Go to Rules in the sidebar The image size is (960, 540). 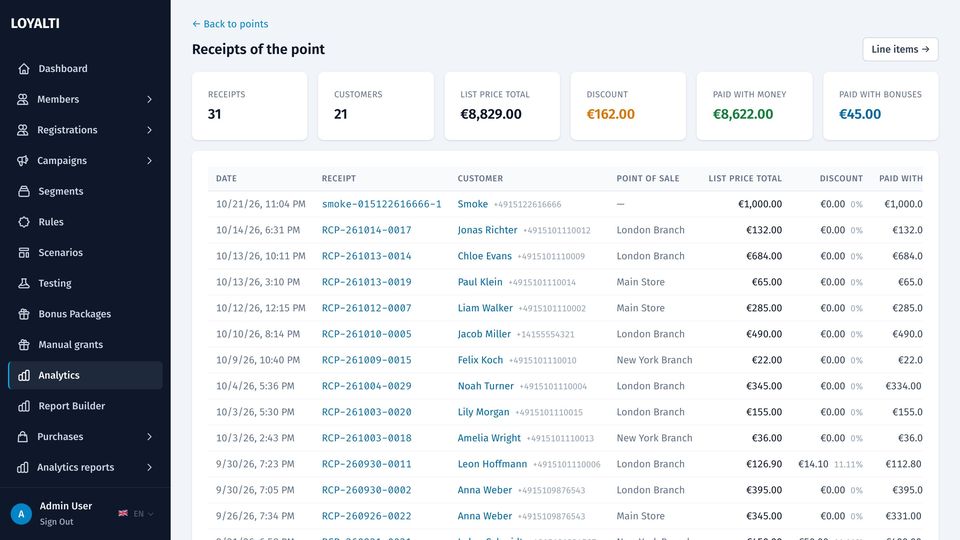coord(85,222)
